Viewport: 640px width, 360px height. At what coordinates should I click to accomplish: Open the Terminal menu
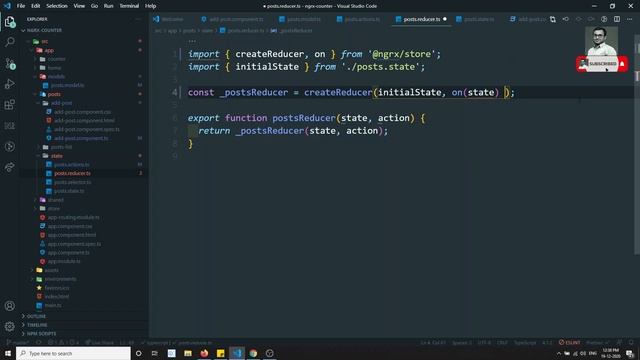129,6
